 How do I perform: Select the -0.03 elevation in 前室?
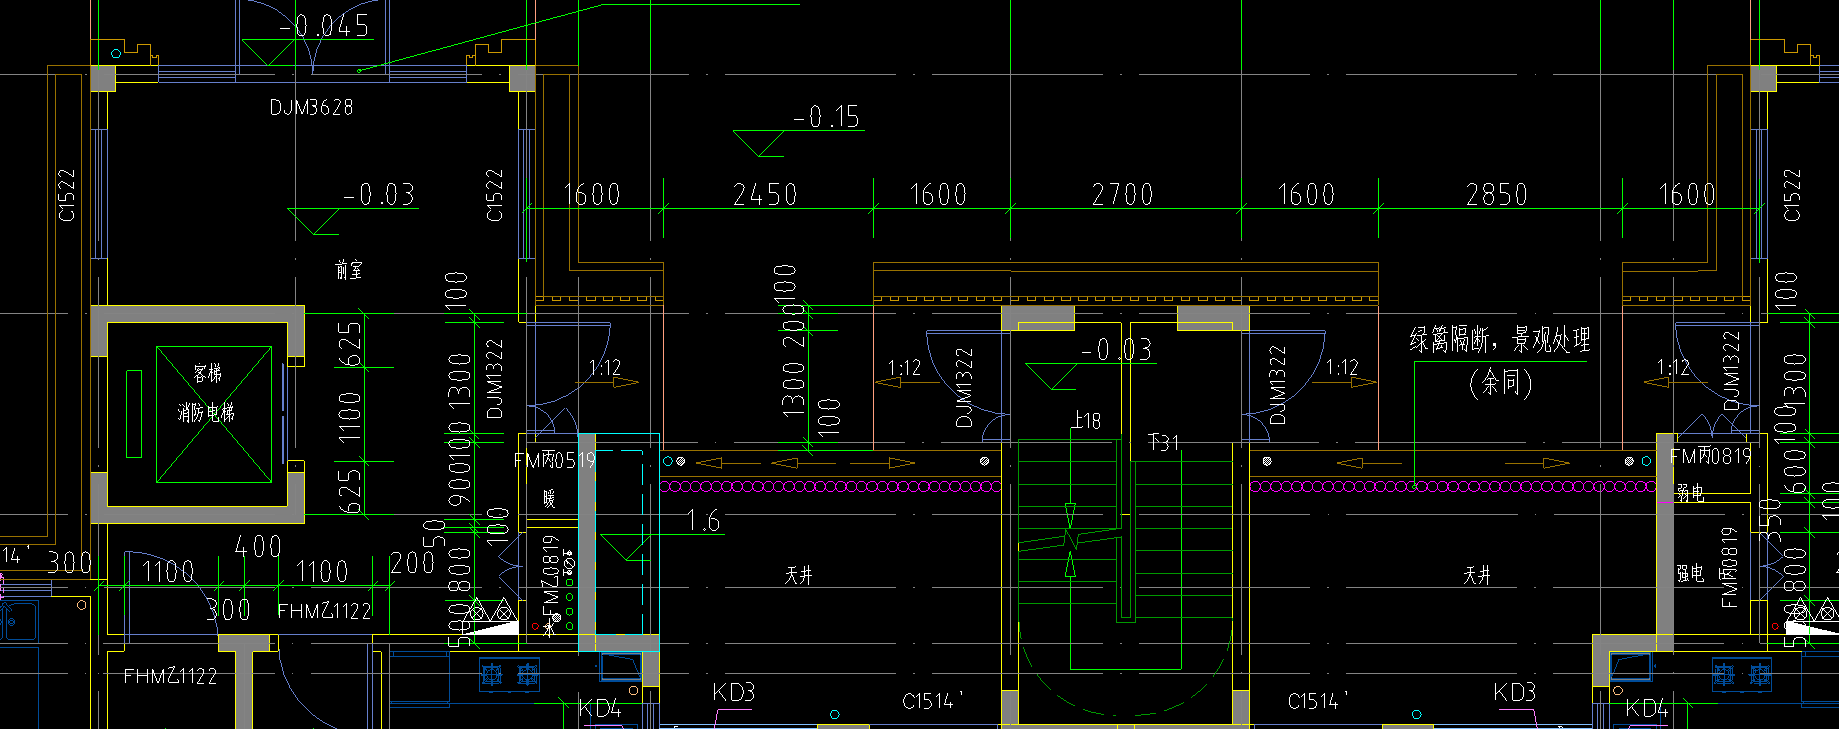click(x=379, y=195)
